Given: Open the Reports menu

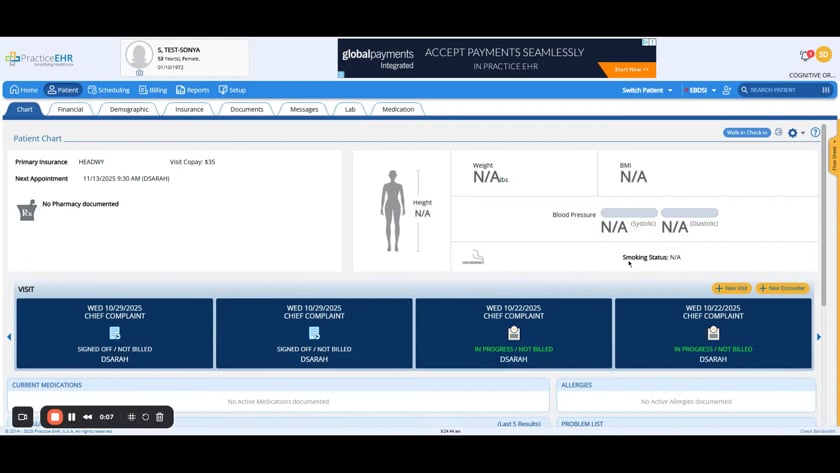Looking at the screenshot, I should pos(193,90).
